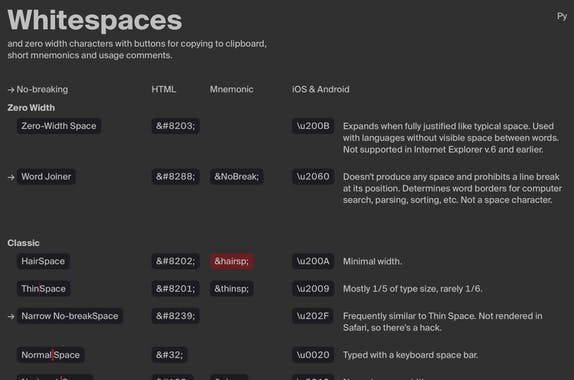Copy the Zero-Width Space character
574x380 pixels.
[x=59, y=126]
